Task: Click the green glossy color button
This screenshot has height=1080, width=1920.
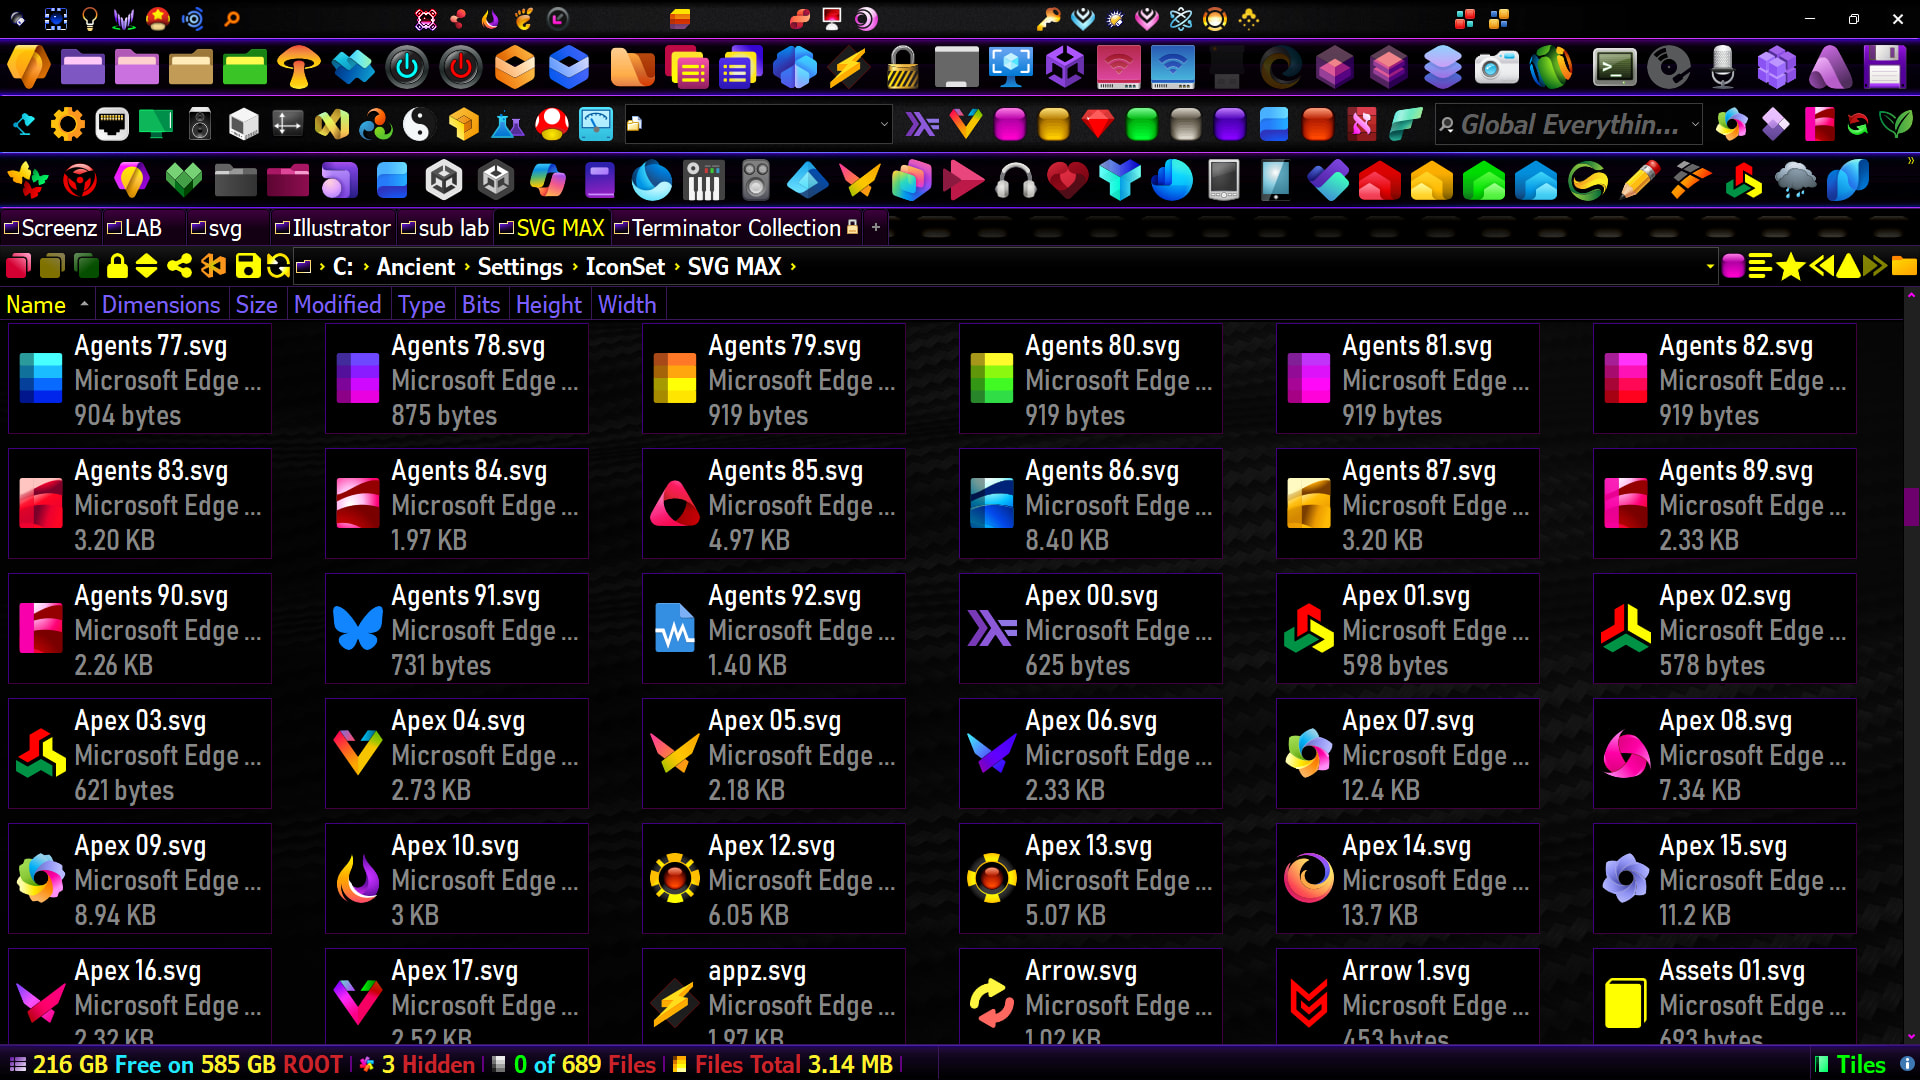Action: (x=1142, y=125)
